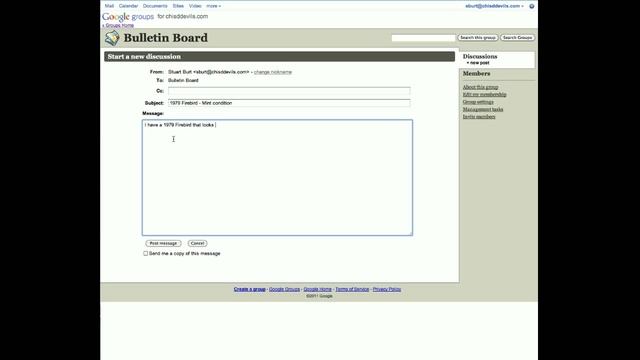This screenshot has height=360, width=640.
Task: Follow the Groups Home link
Action: click(x=118, y=25)
